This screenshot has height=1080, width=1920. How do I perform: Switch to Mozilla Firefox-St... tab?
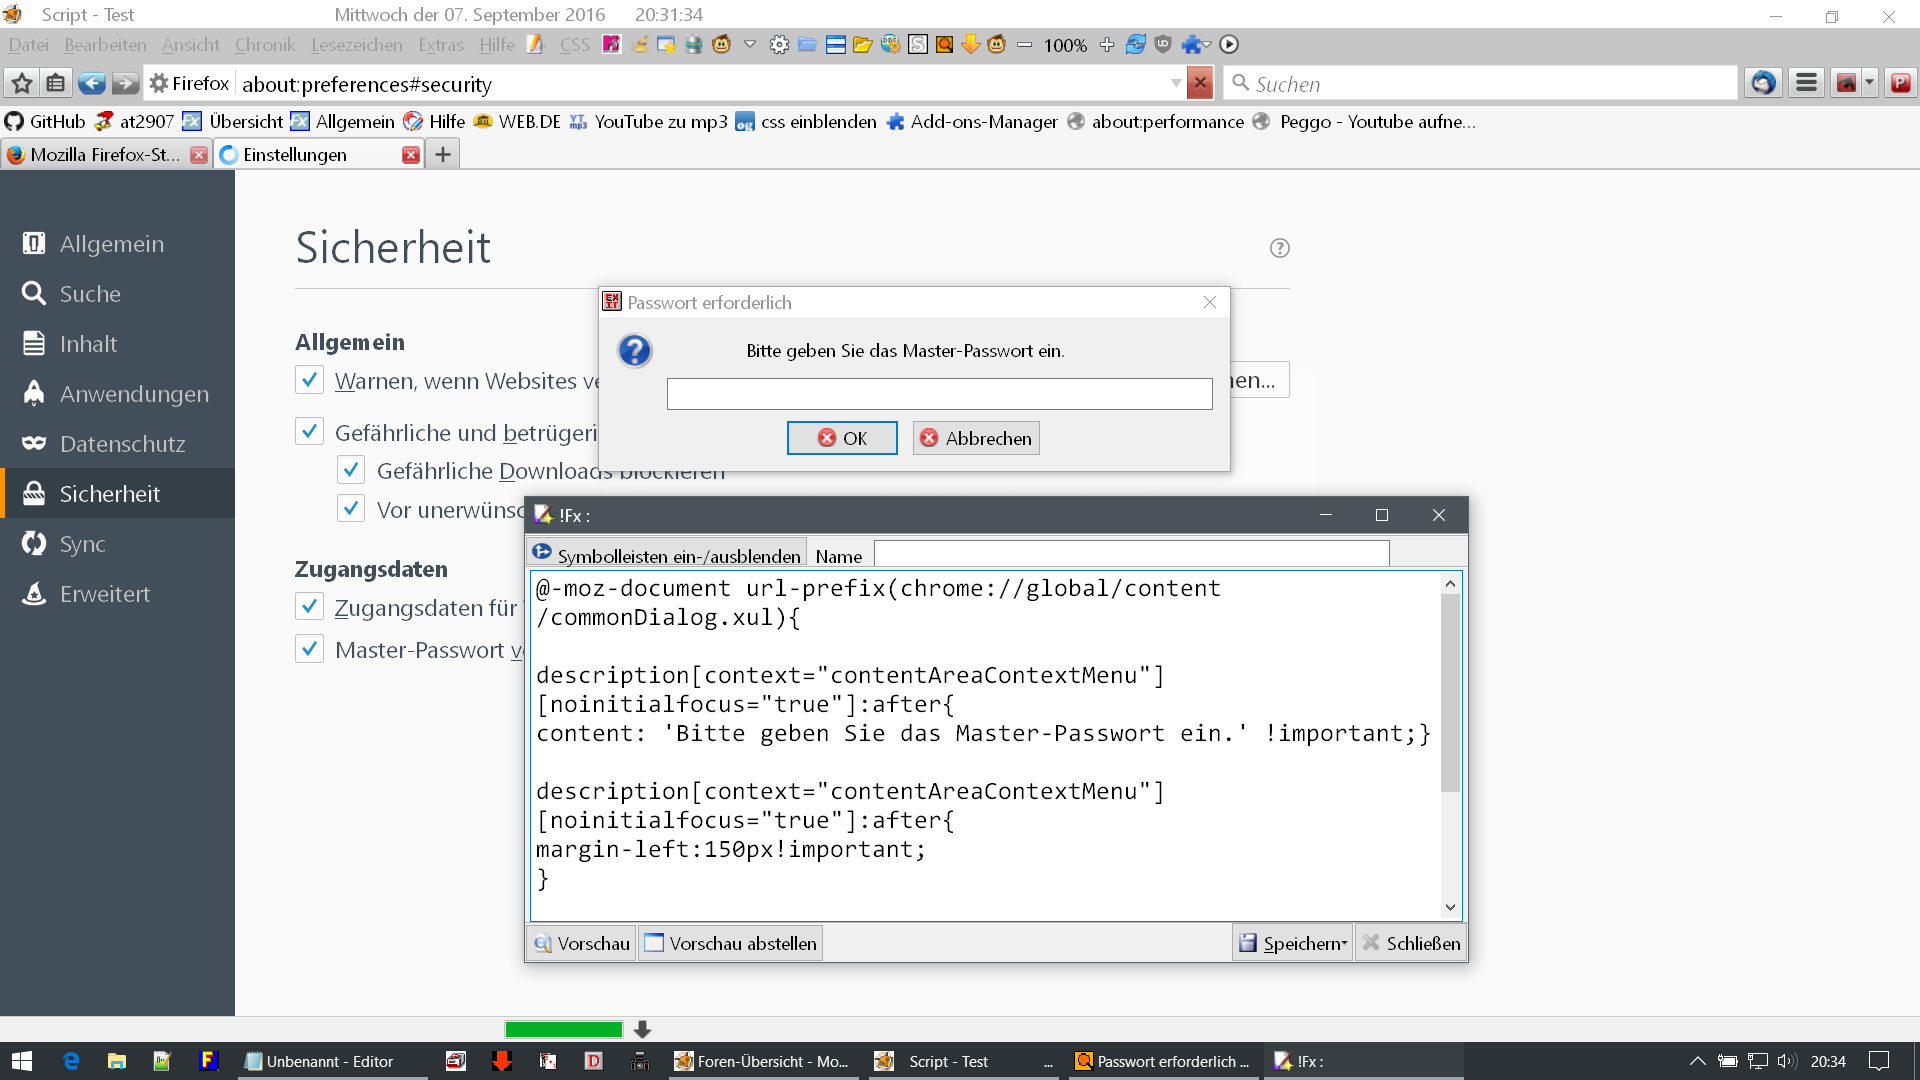104,155
